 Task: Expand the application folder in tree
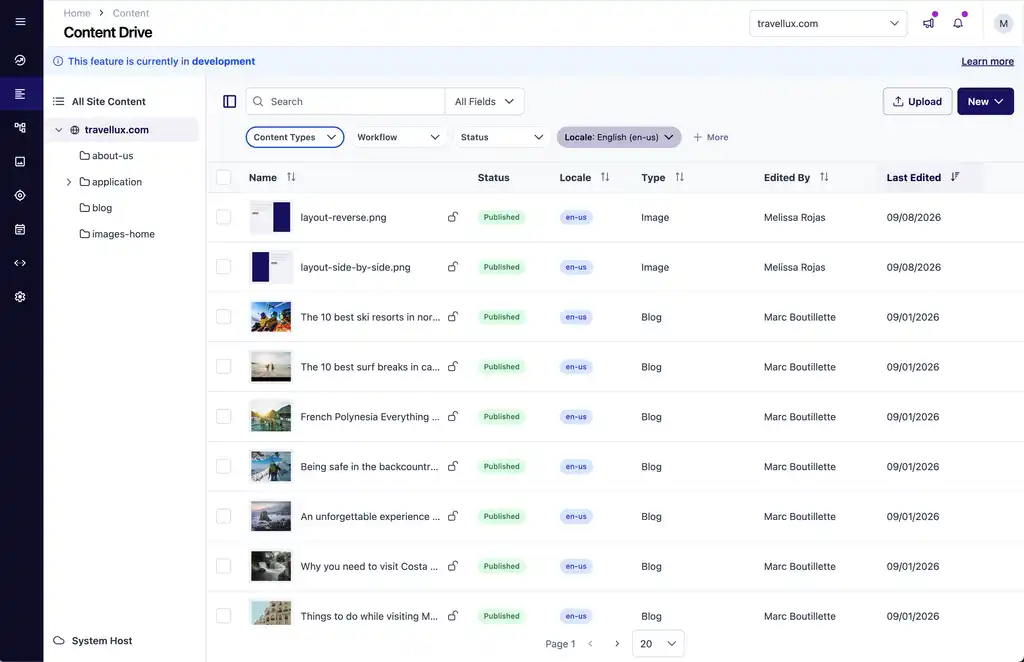pyautogui.click(x=69, y=182)
